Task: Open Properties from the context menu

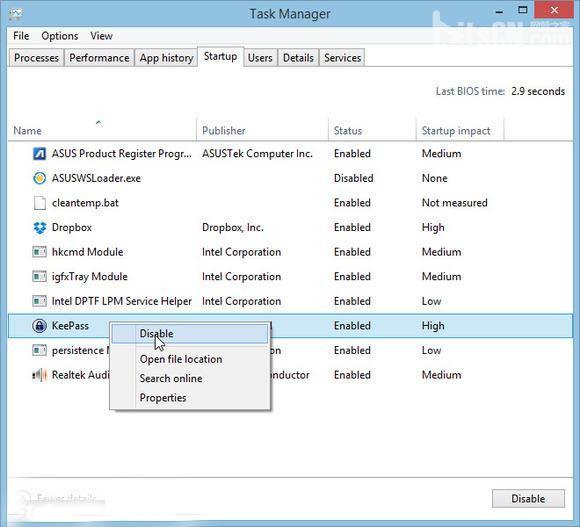Action: [x=163, y=398]
